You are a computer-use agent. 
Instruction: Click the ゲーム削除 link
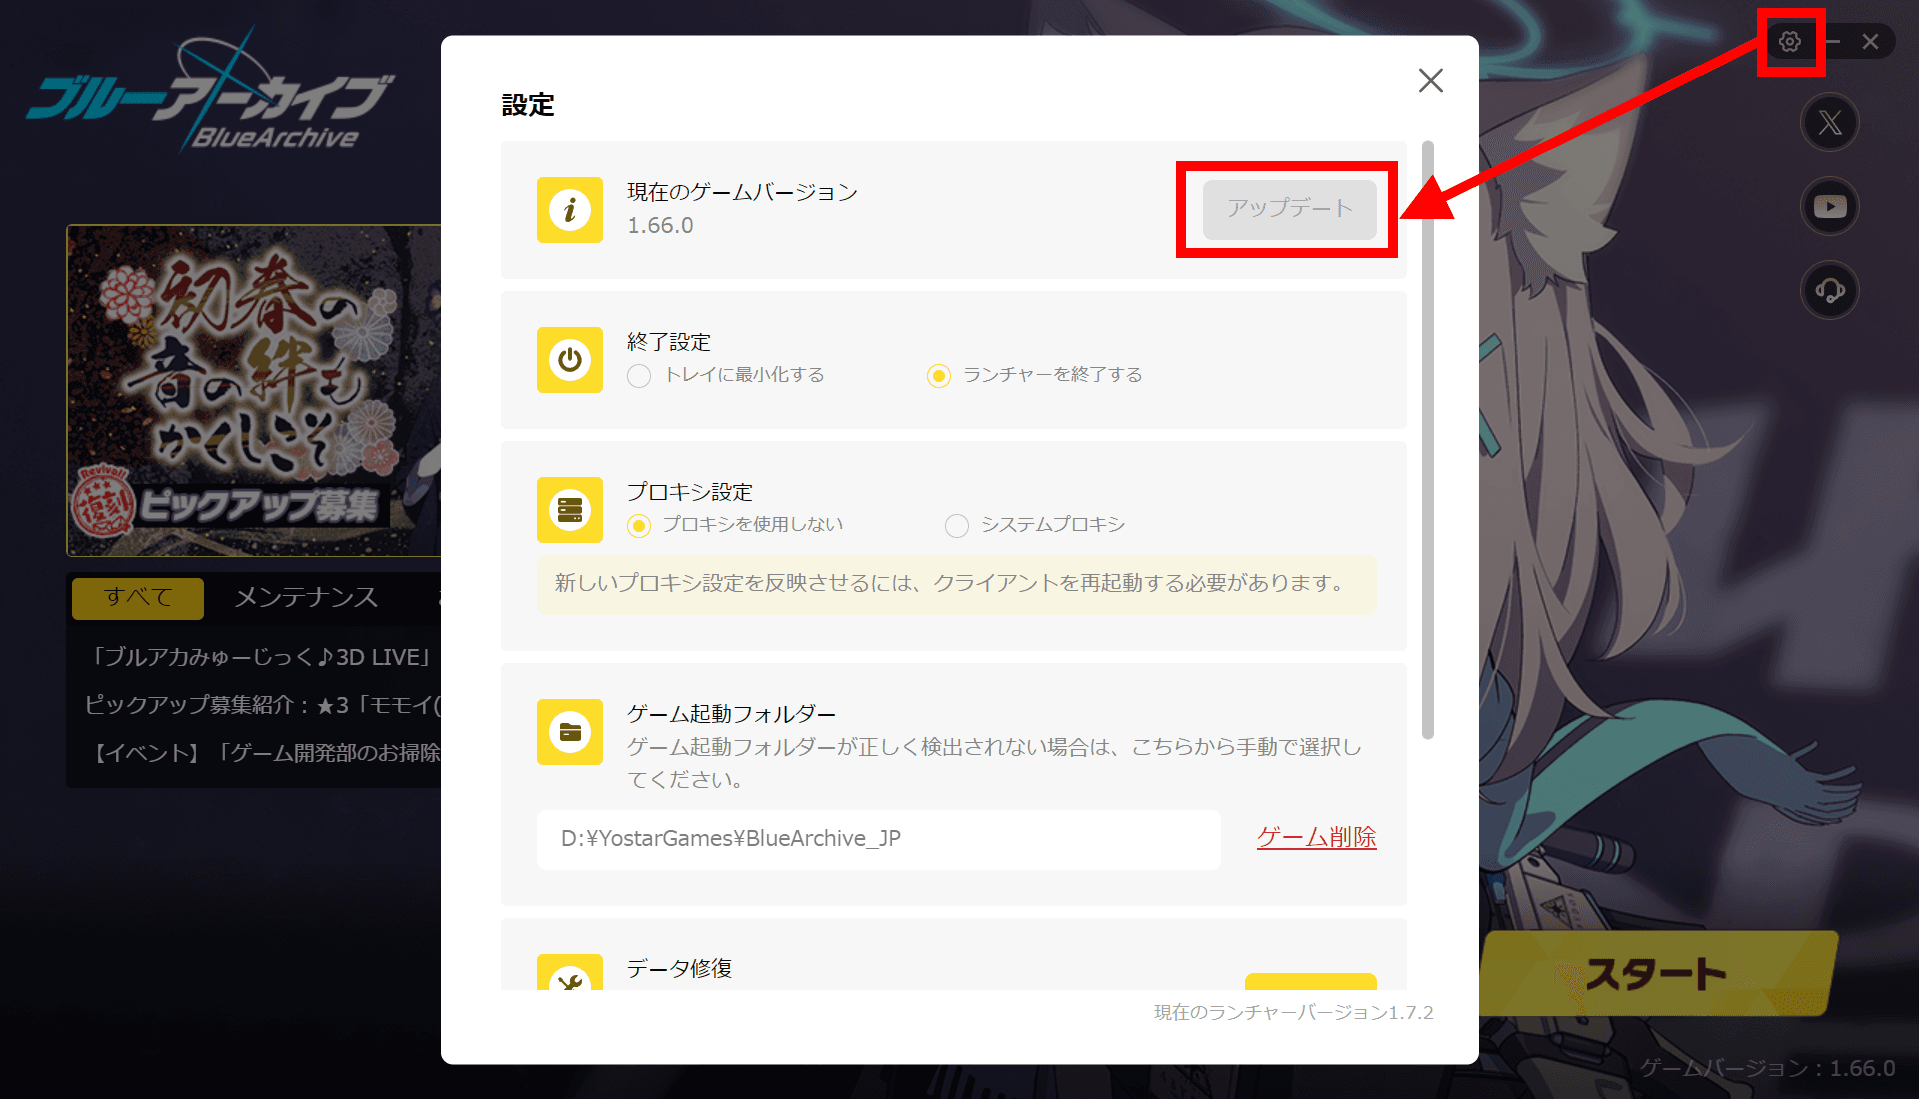click(1316, 838)
